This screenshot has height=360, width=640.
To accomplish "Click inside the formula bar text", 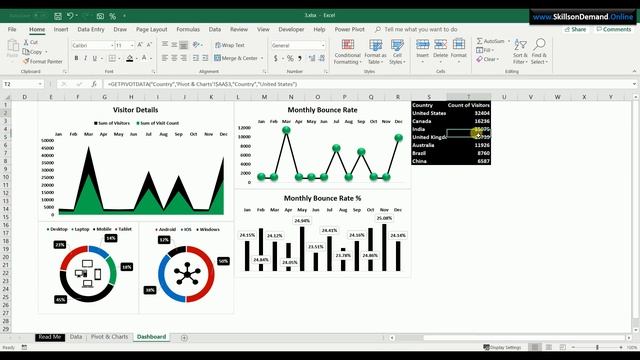I will 203,84.
